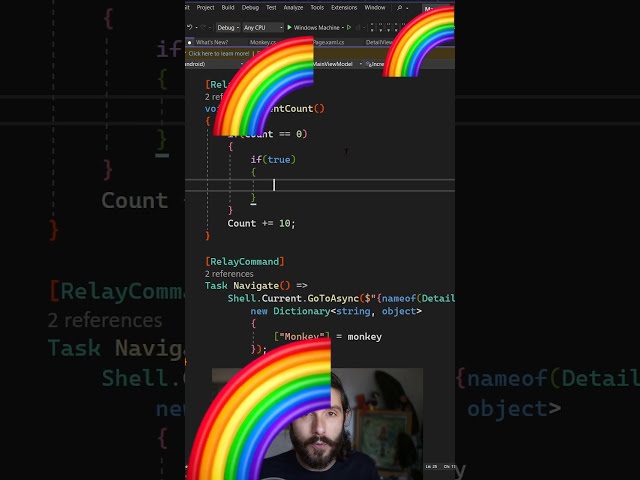
Task: Click '2 references' above Task Navigate
Action: (229, 274)
